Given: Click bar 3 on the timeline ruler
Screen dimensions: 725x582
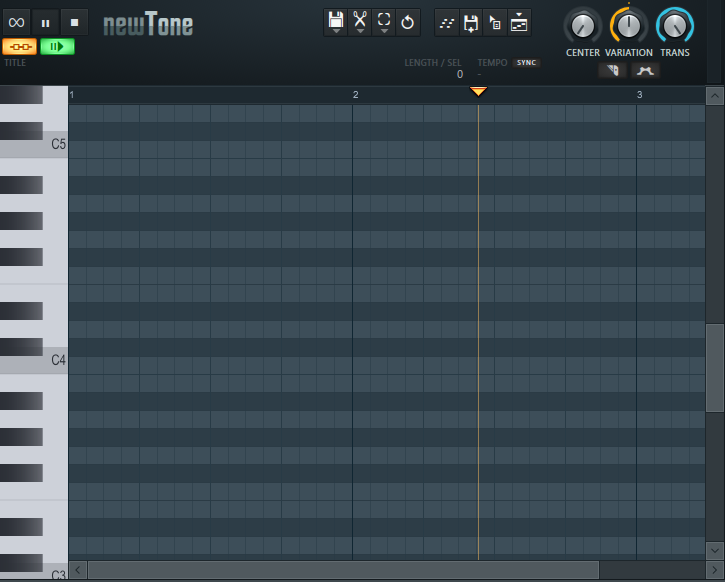Looking at the screenshot, I should coord(639,95).
